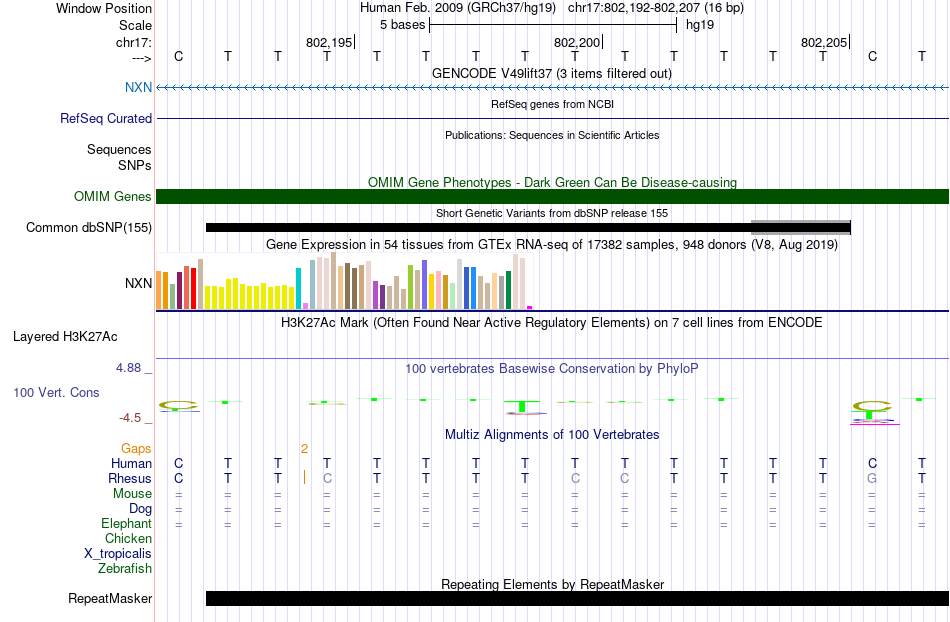Click the Mouse alignment row label

(132, 494)
